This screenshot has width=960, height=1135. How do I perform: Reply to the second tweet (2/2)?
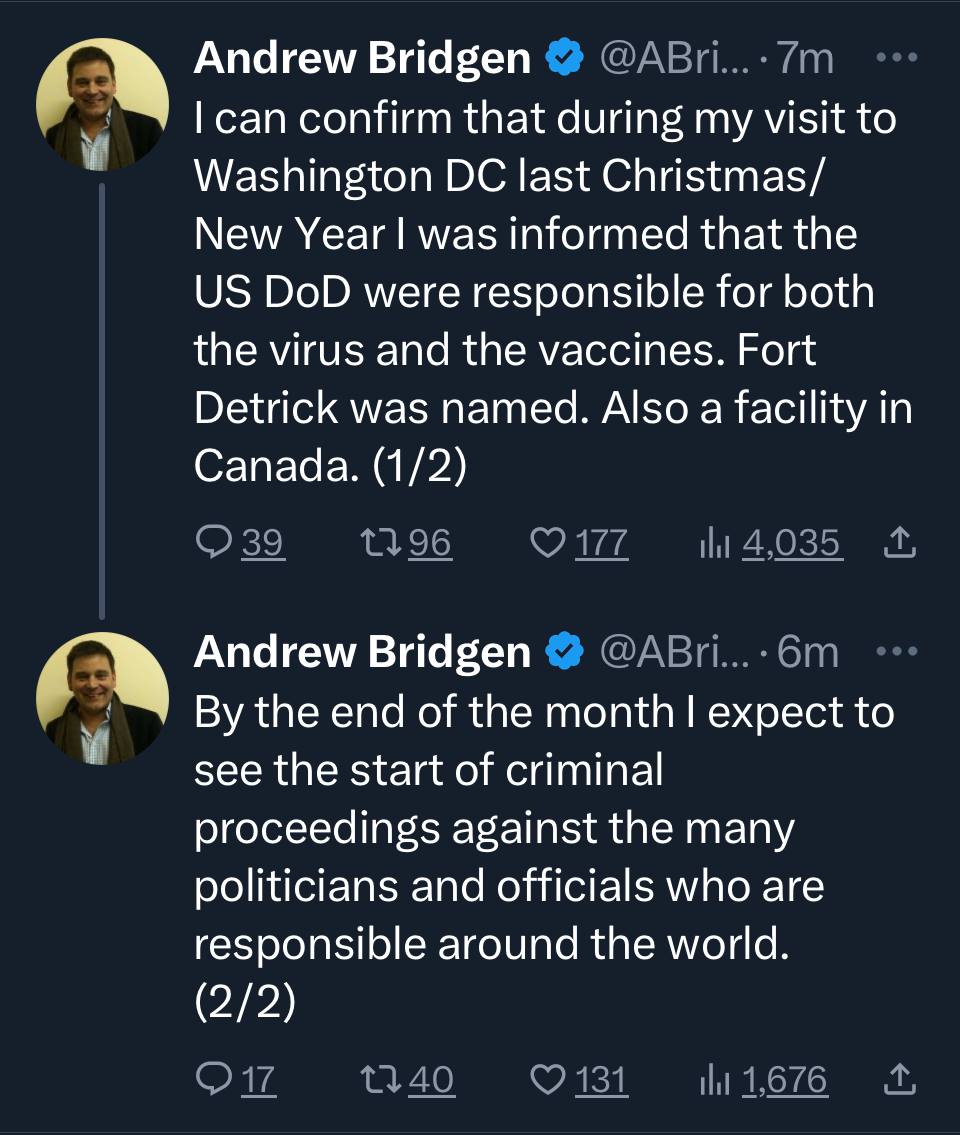point(214,1079)
